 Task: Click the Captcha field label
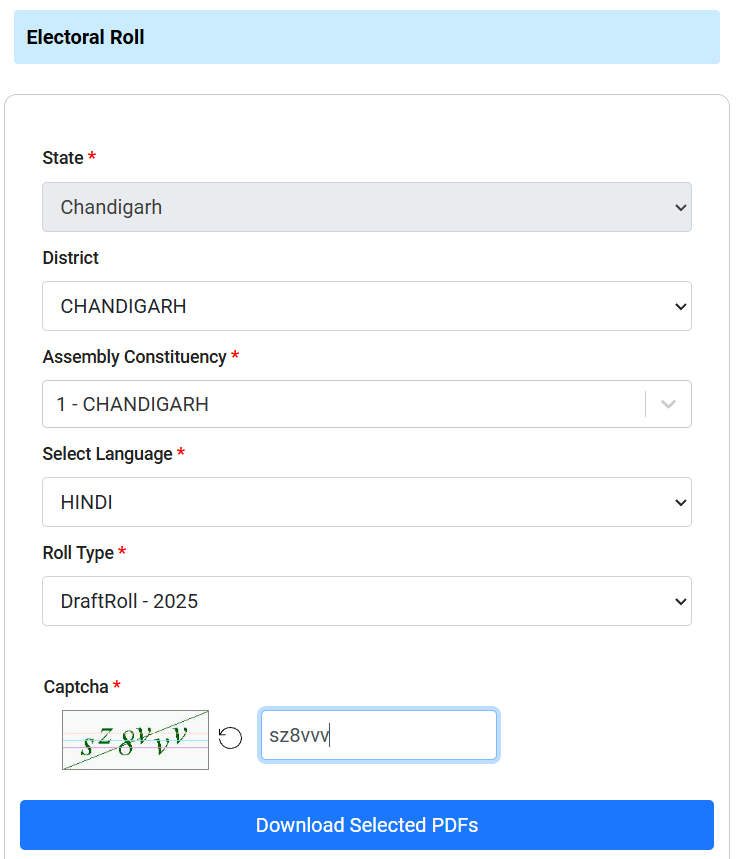tap(76, 687)
